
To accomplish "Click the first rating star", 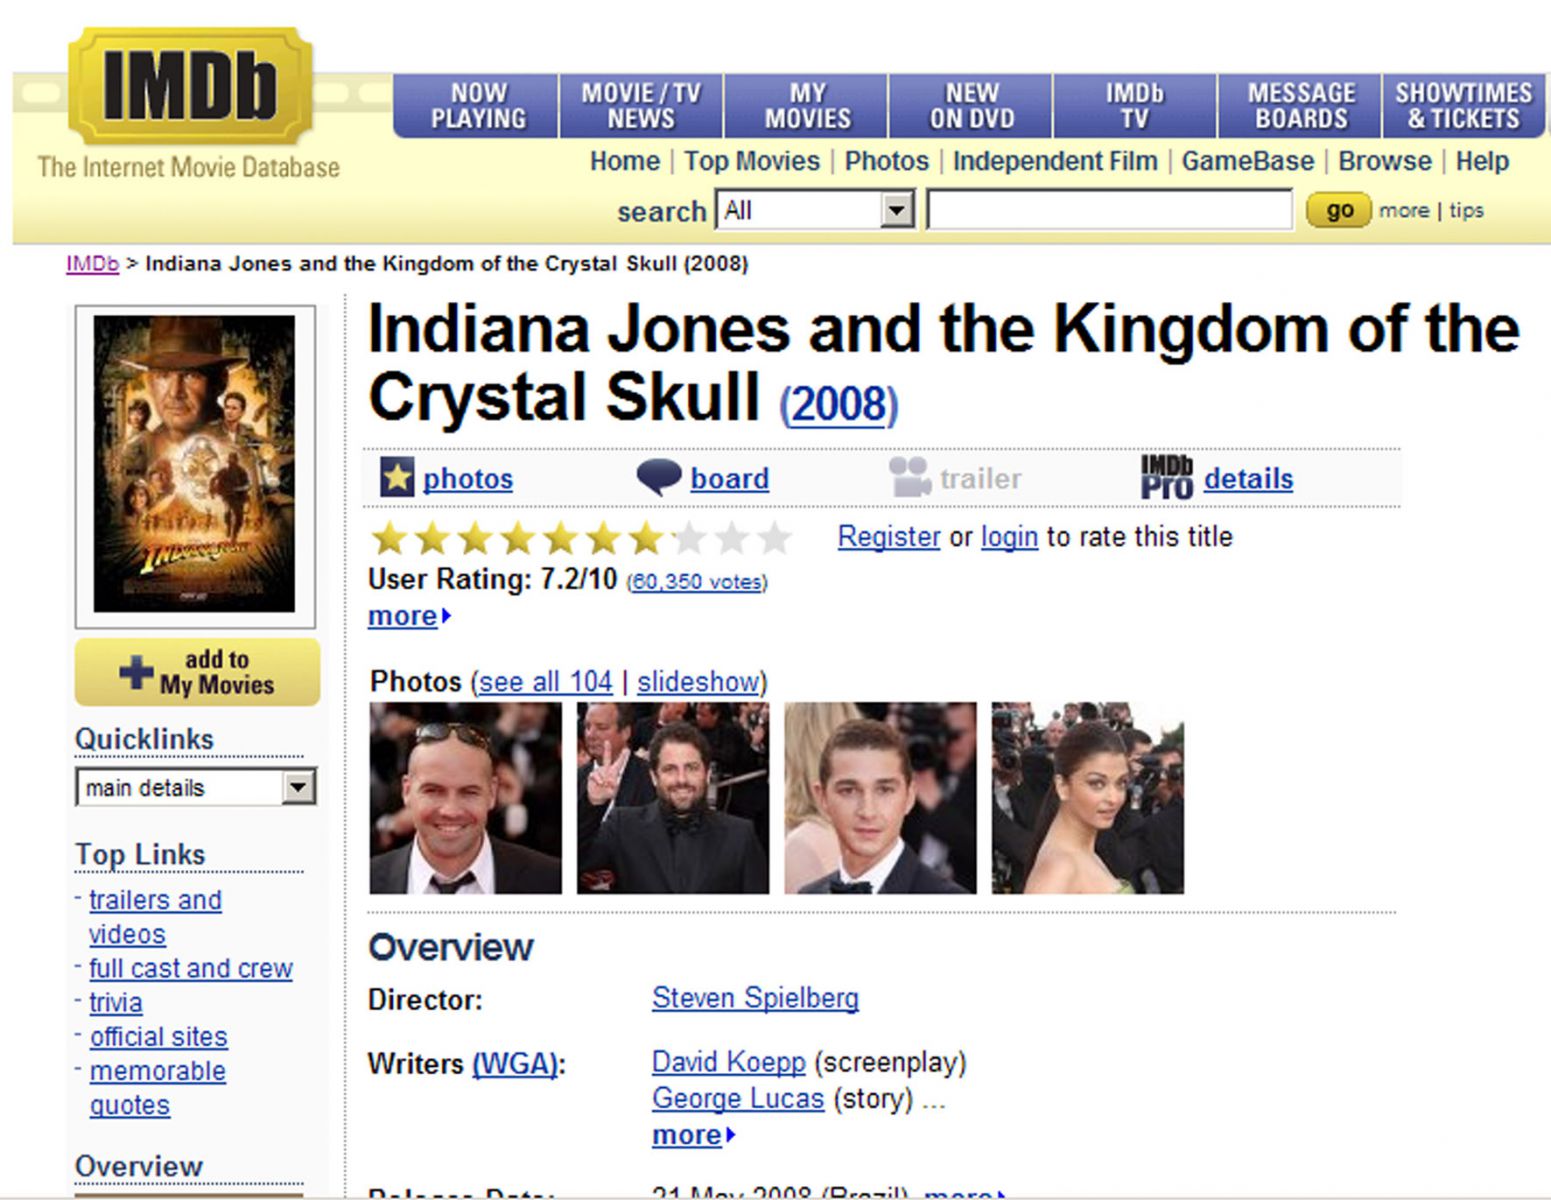I will [388, 538].
